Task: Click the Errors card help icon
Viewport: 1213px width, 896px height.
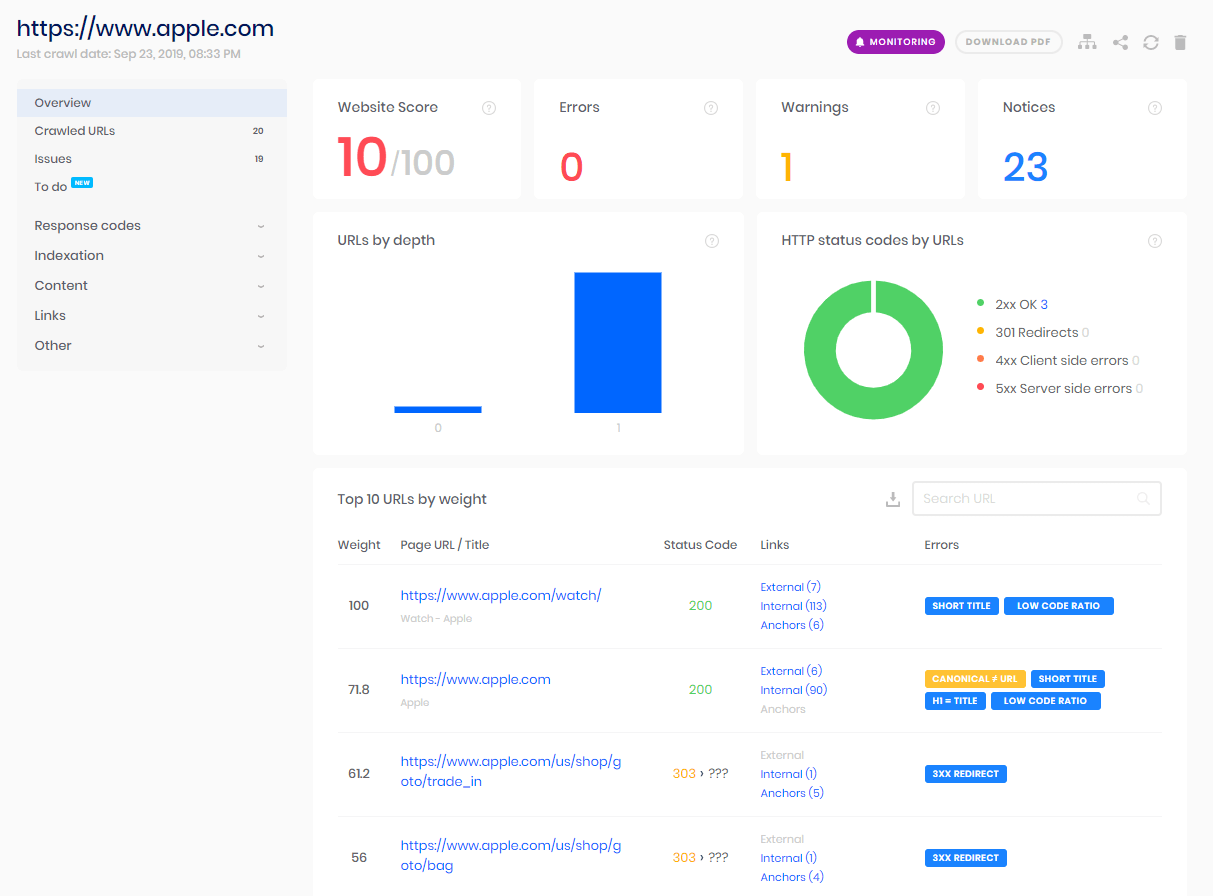Action: [711, 108]
